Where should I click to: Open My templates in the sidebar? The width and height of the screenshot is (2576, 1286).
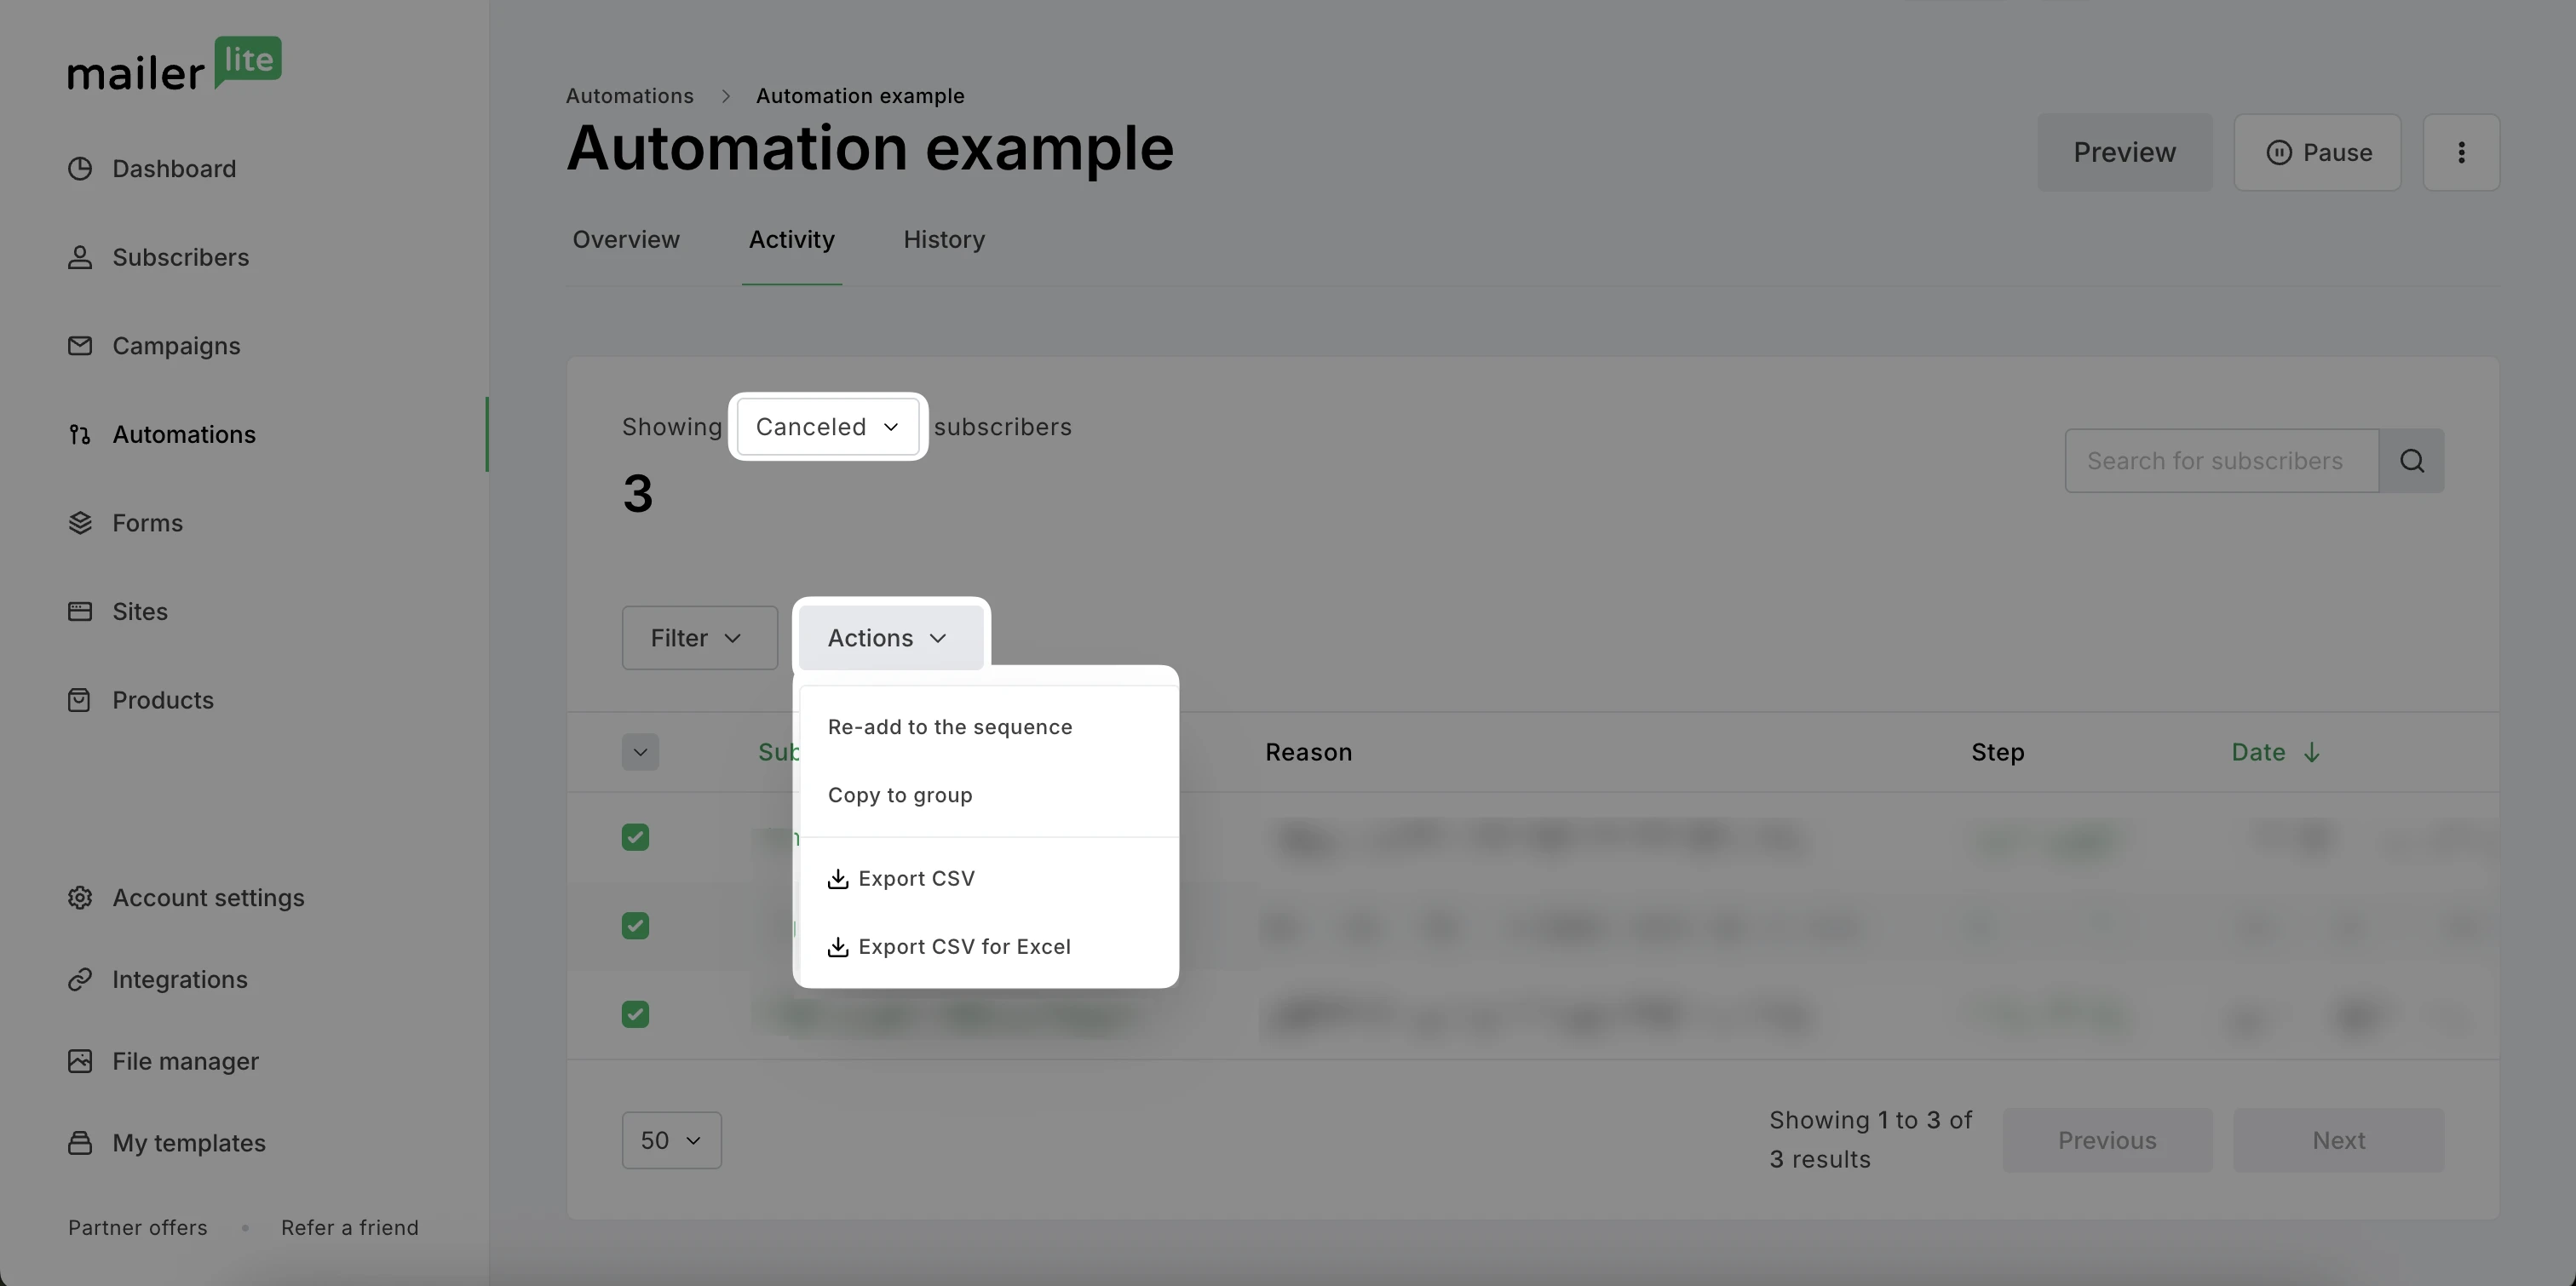tap(189, 1143)
